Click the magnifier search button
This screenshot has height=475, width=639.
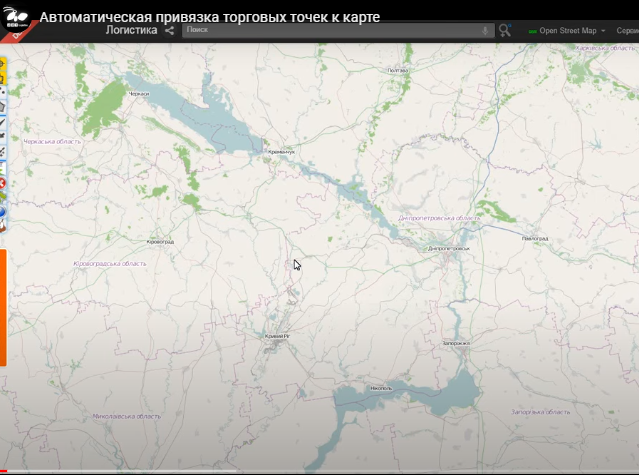click(x=505, y=31)
